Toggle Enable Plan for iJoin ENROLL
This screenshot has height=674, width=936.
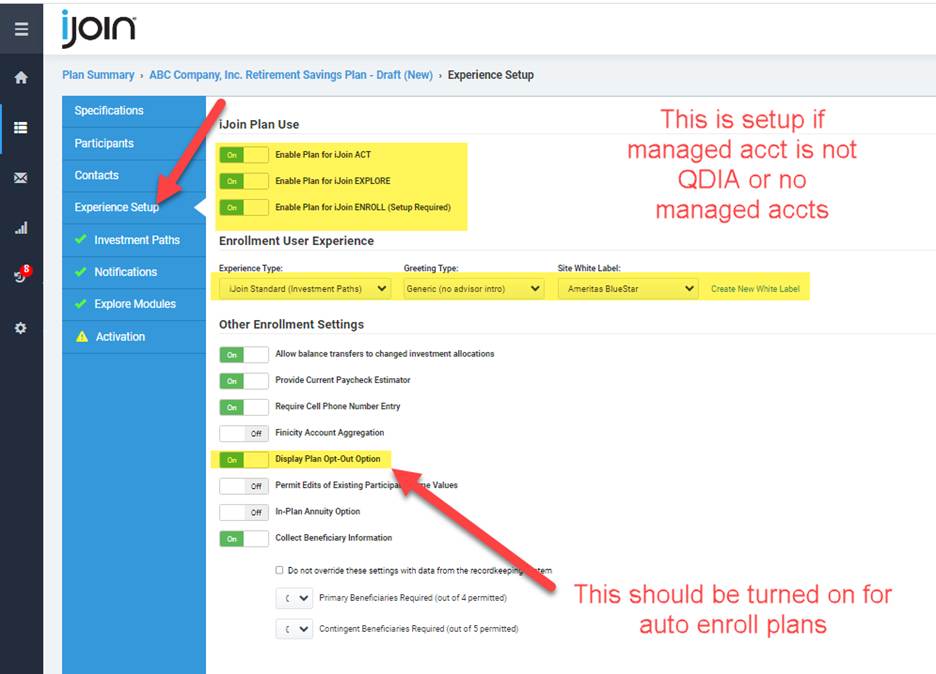click(x=244, y=207)
